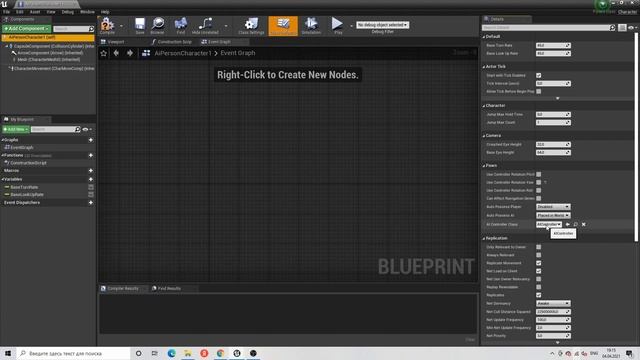Open the Auto Possess AI dropdown

tap(553, 215)
